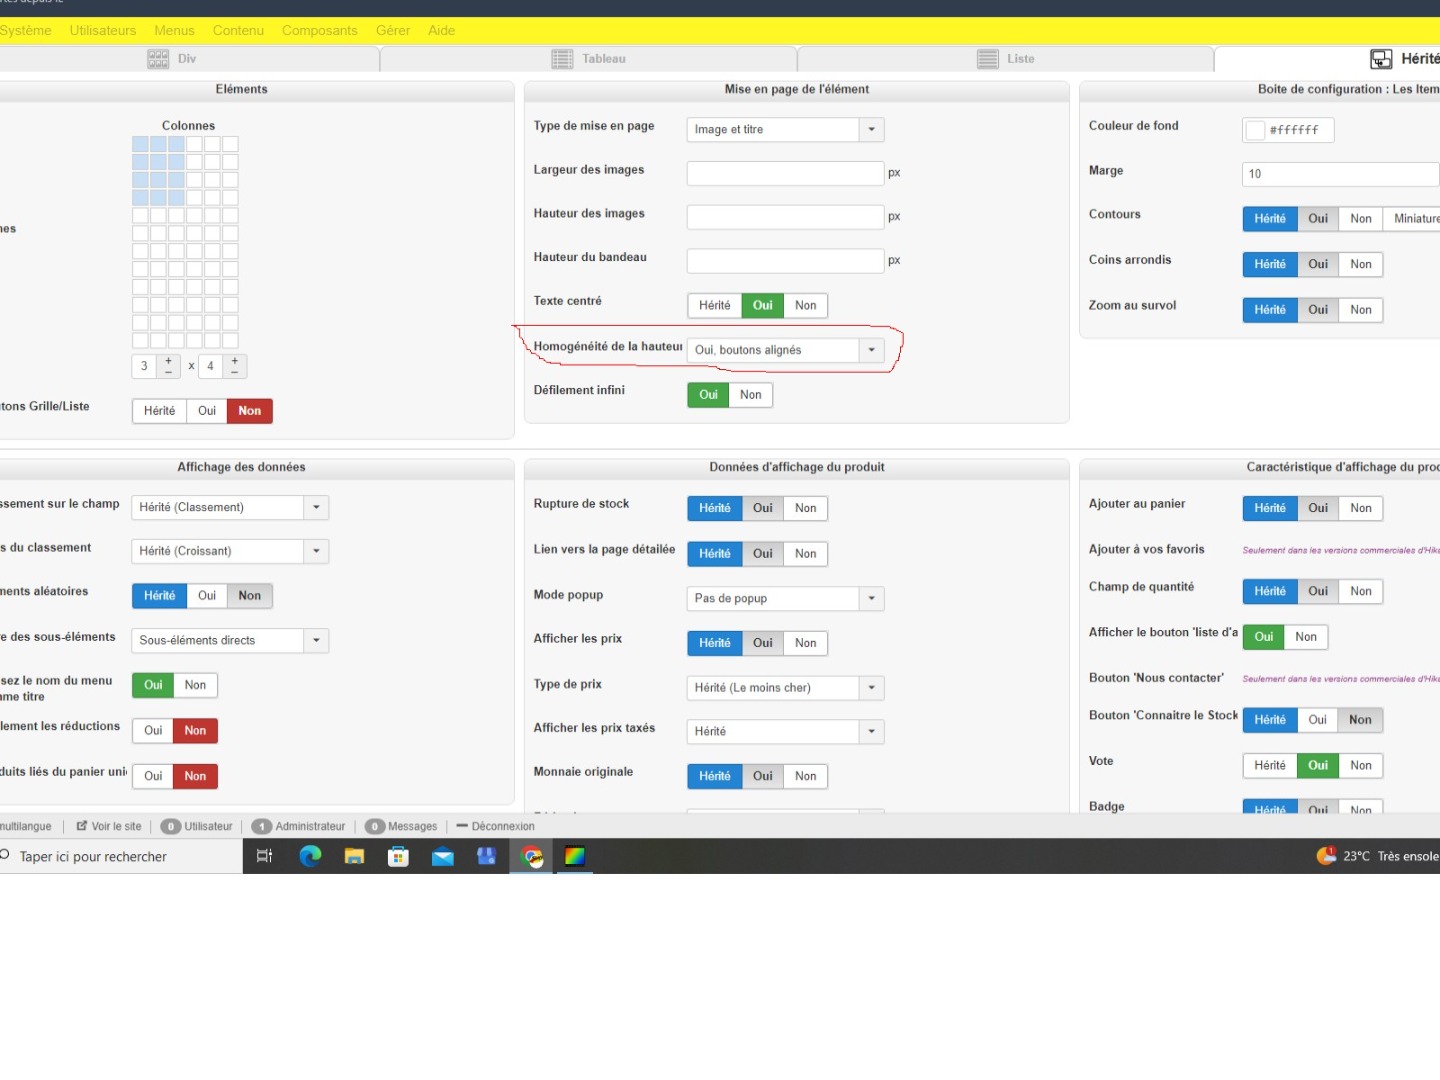Set Grille/Liste buttons to Oui
The image size is (1440, 1080).
coord(207,411)
